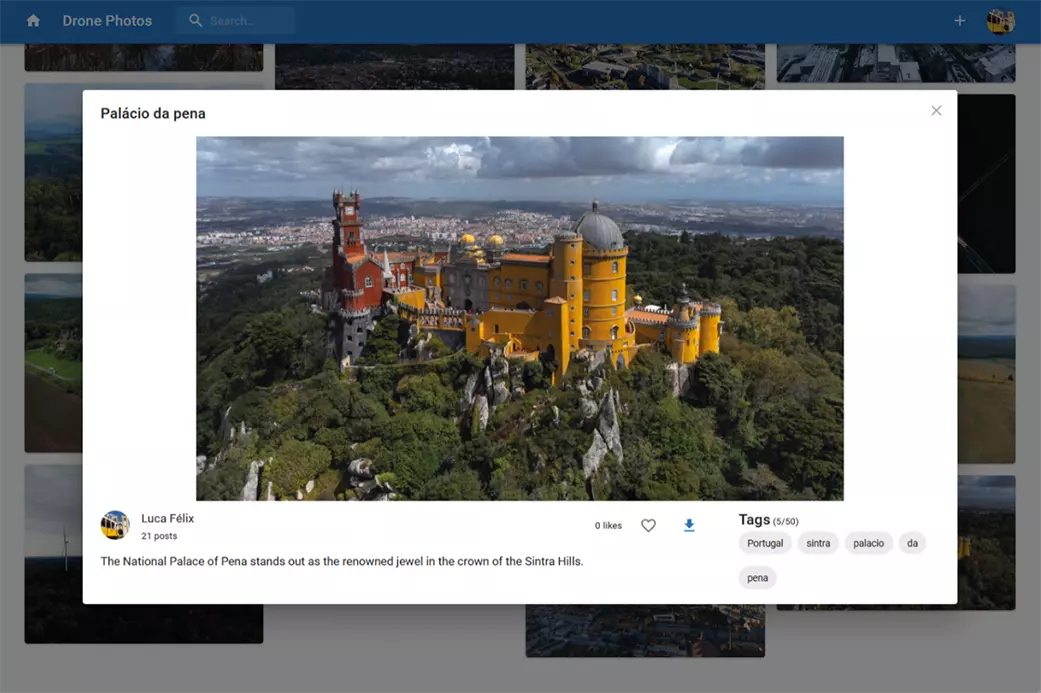Click the home icon in the top bar
The width and height of the screenshot is (1041, 693).
click(x=33, y=21)
